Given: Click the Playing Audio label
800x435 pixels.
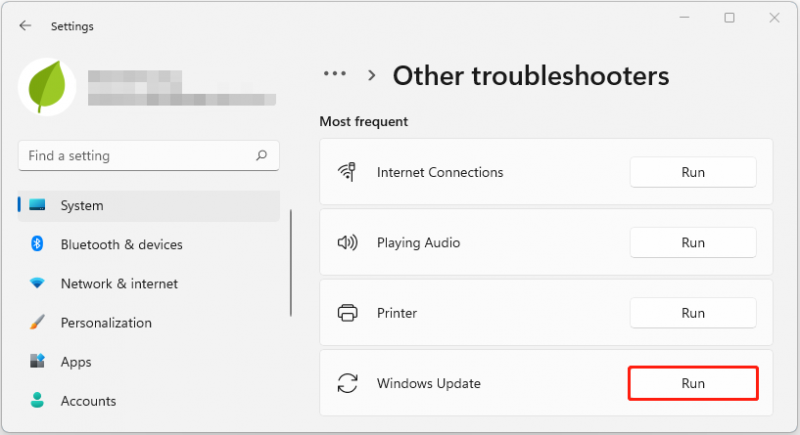Looking at the screenshot, I should point(418,243).
